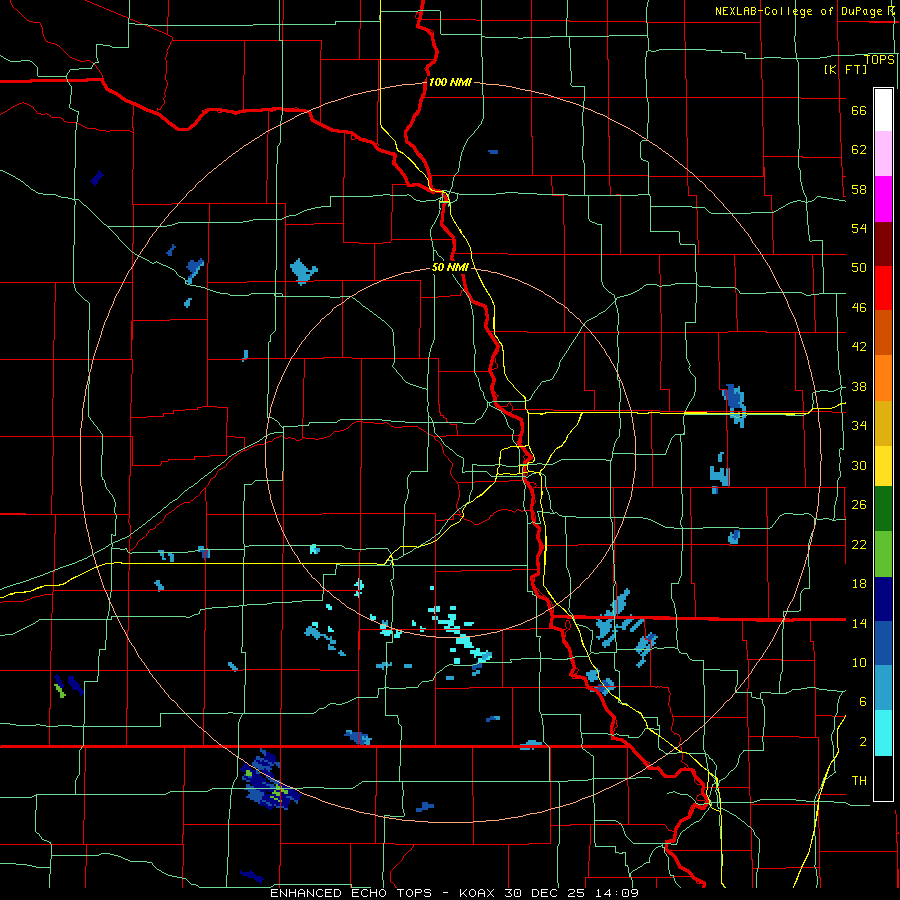Click the magenta 58 kft legend swatch
900x900 pixels.
pos(883,199)
